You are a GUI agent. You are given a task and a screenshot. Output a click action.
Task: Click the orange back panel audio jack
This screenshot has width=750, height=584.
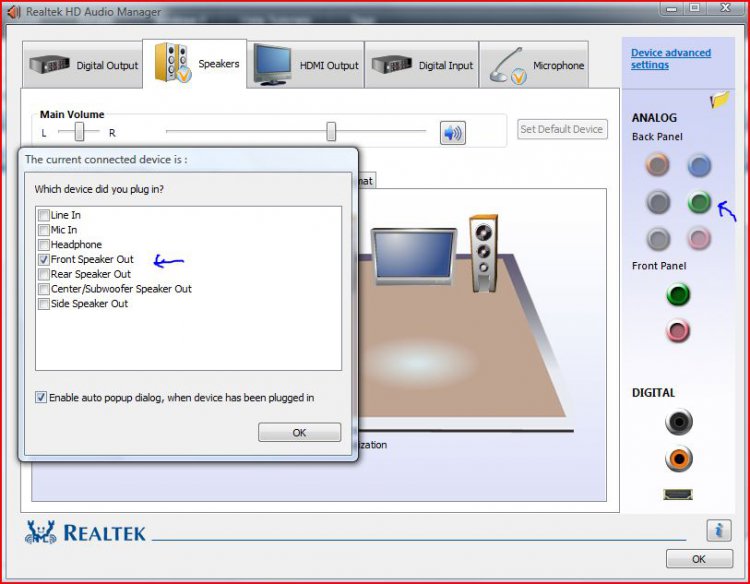658,165
